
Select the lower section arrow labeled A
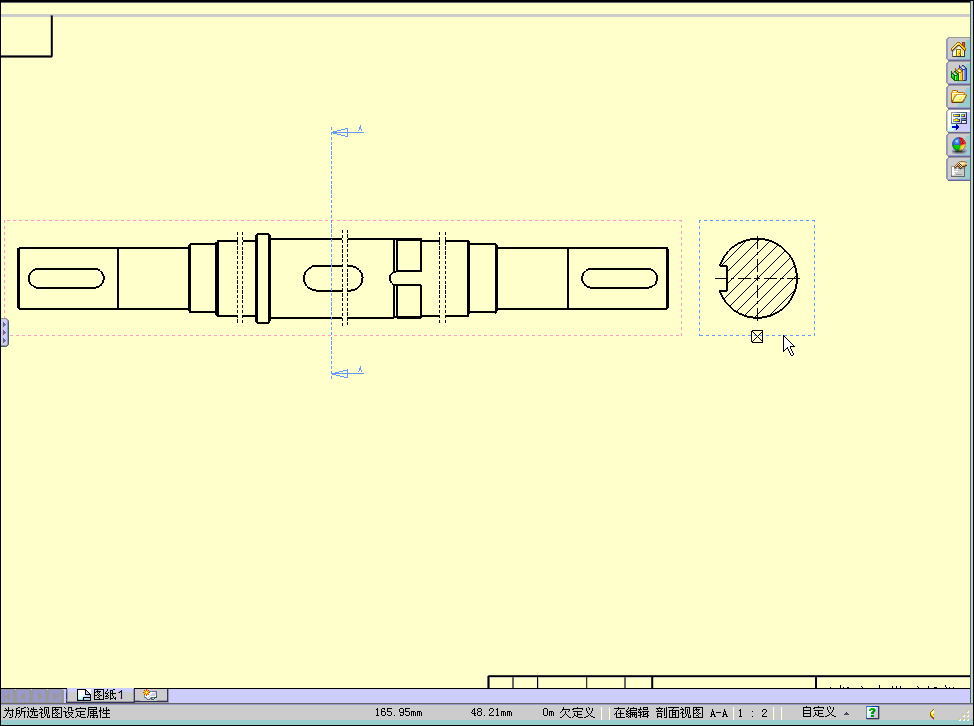coord(348,373)
